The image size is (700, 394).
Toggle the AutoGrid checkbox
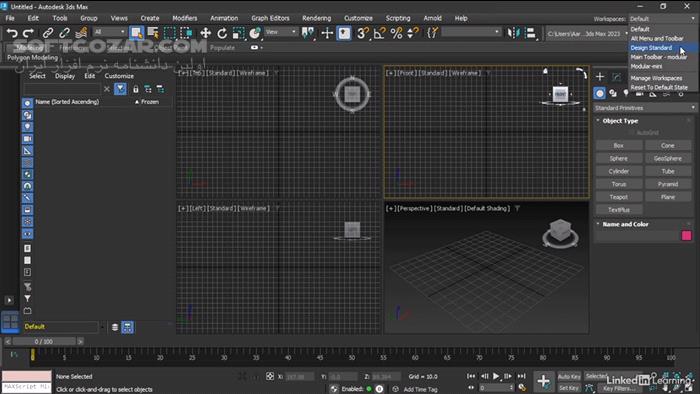click(x=632, y=133)
